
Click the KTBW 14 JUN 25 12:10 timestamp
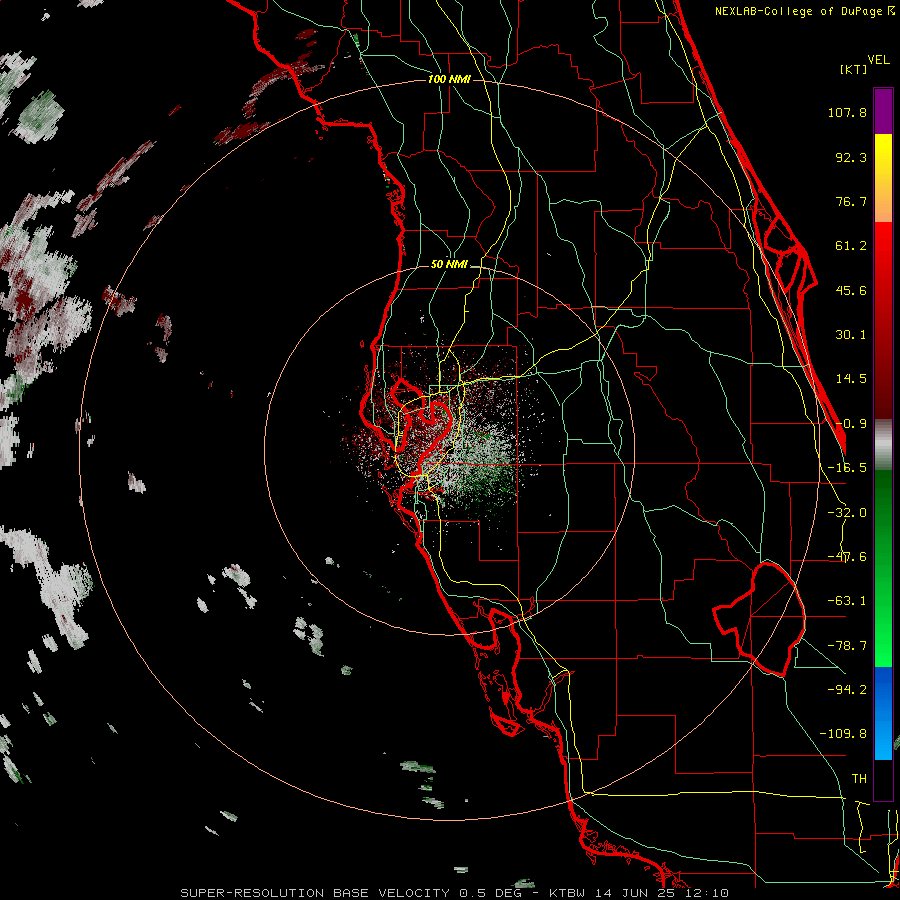click(x=639, y=893)
